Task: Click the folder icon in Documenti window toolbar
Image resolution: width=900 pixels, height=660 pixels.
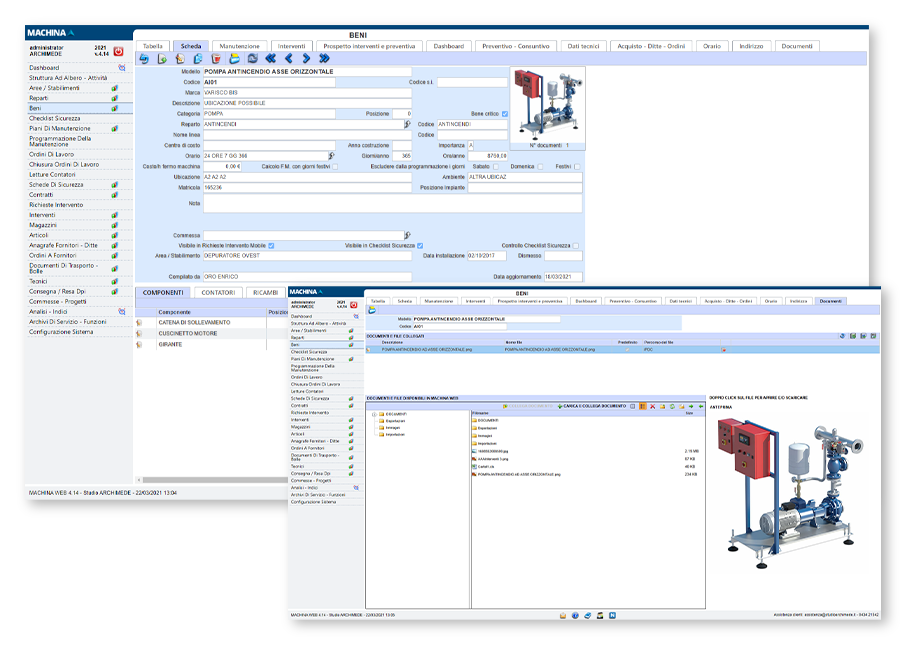Action: pos(372,310)
